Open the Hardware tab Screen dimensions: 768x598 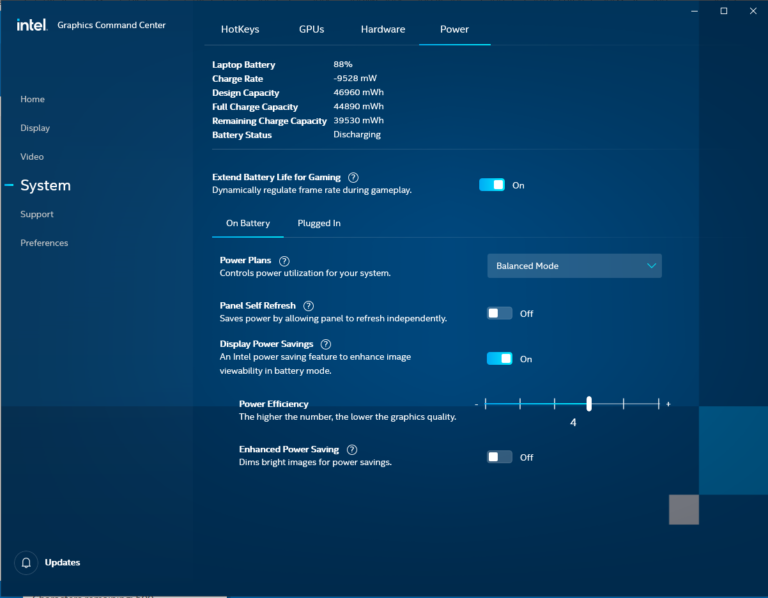click(383, 29)
